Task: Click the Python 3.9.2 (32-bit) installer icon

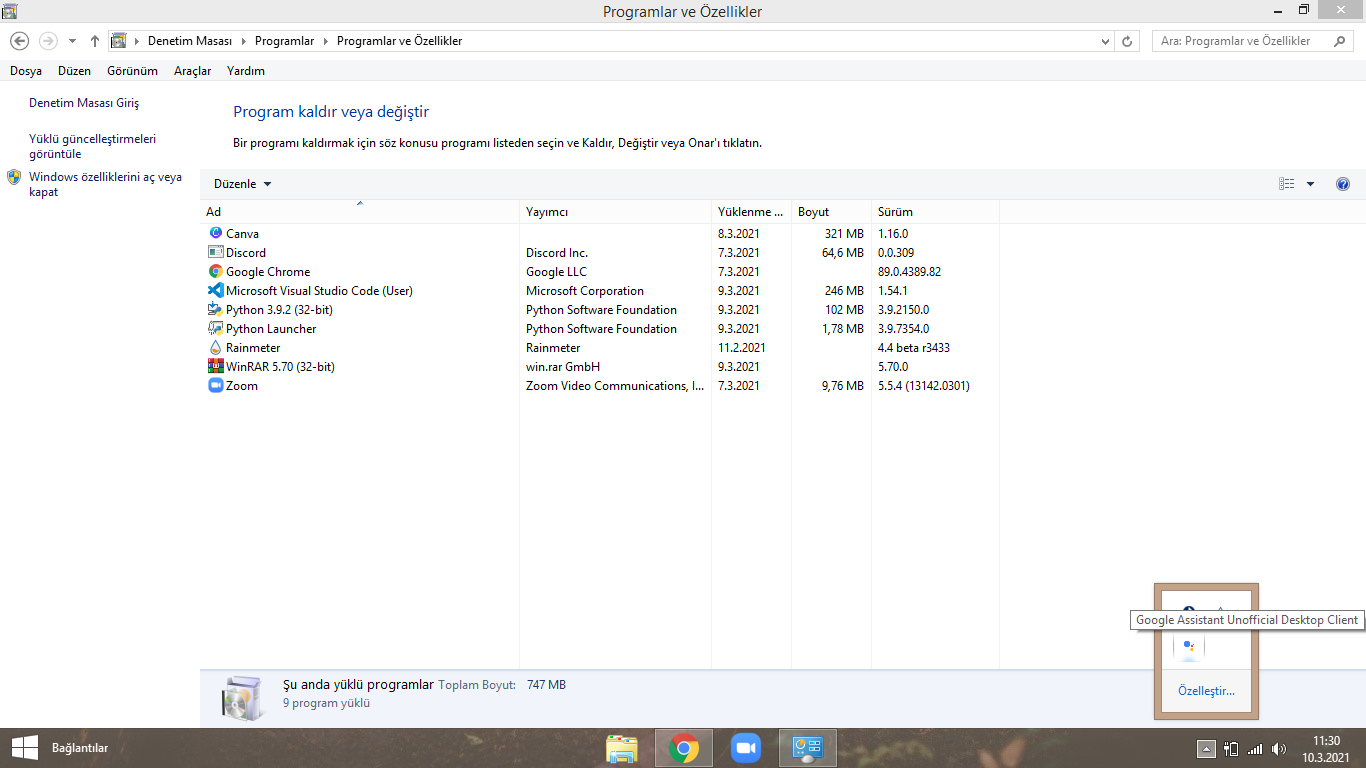Action: pyautogui.click(x=215, y=309)
